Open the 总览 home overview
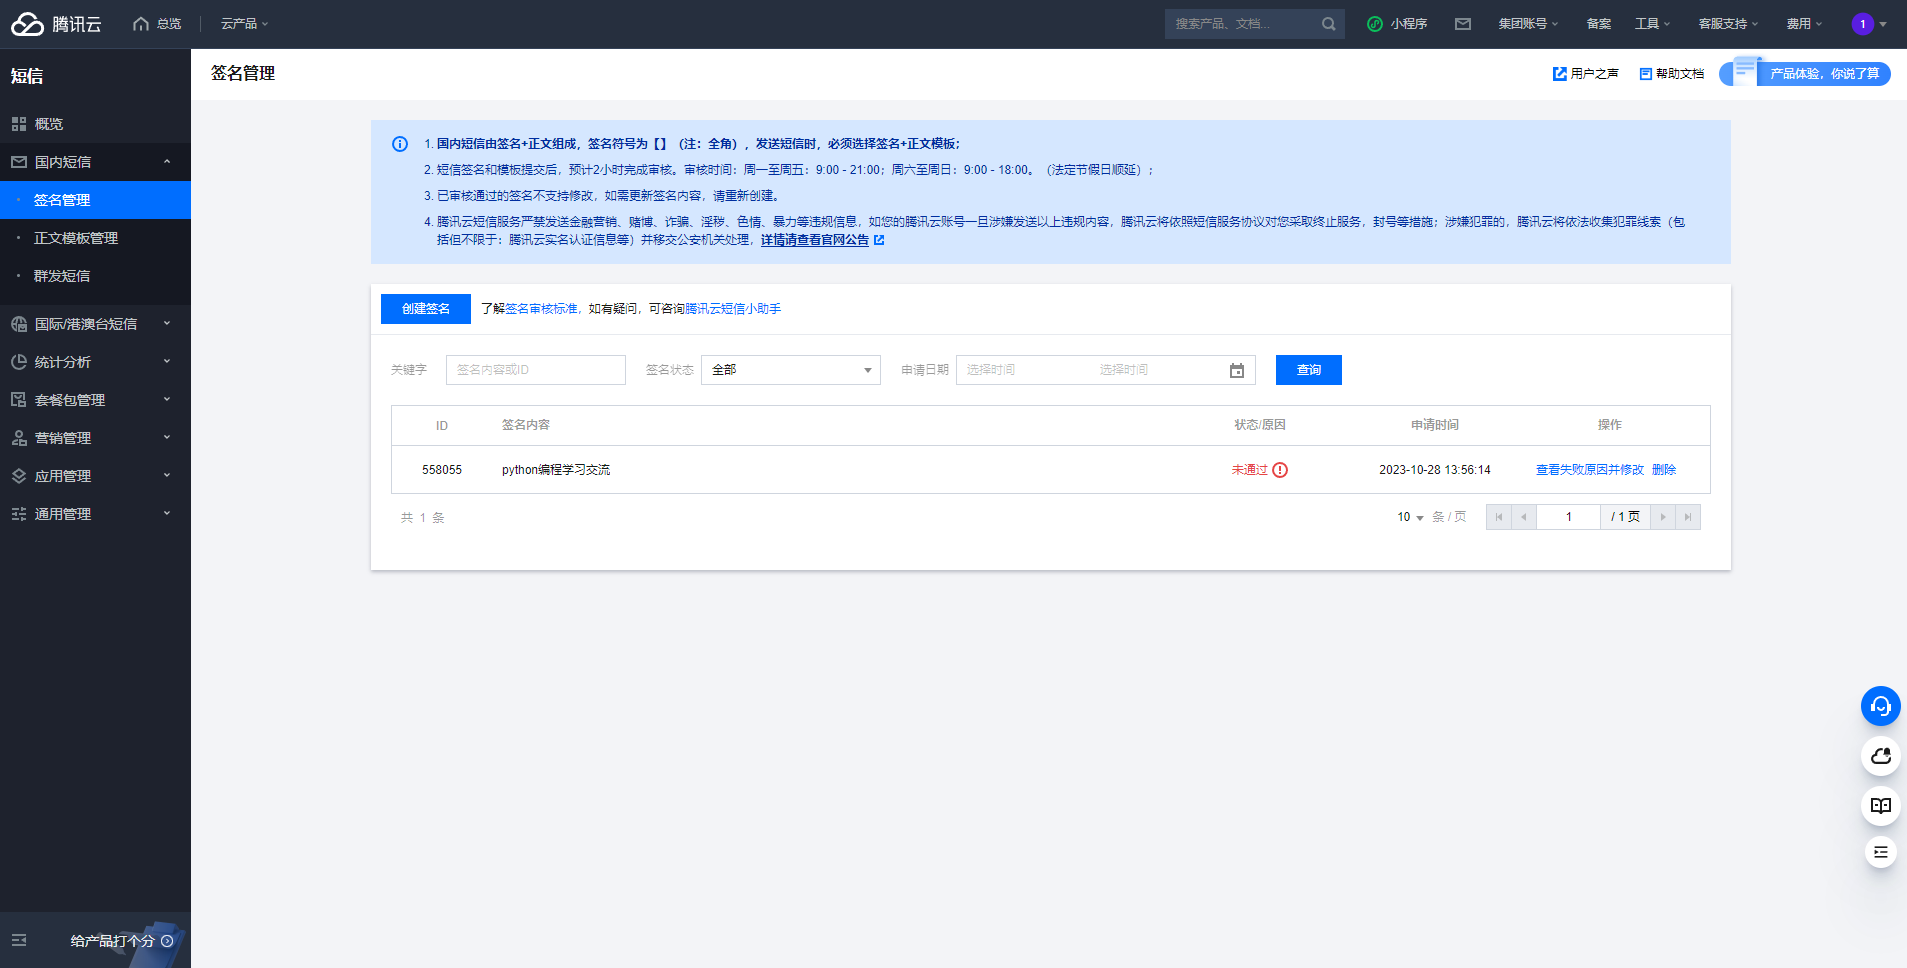Viewport: 1907px width, 968px height. click(157, 24)
